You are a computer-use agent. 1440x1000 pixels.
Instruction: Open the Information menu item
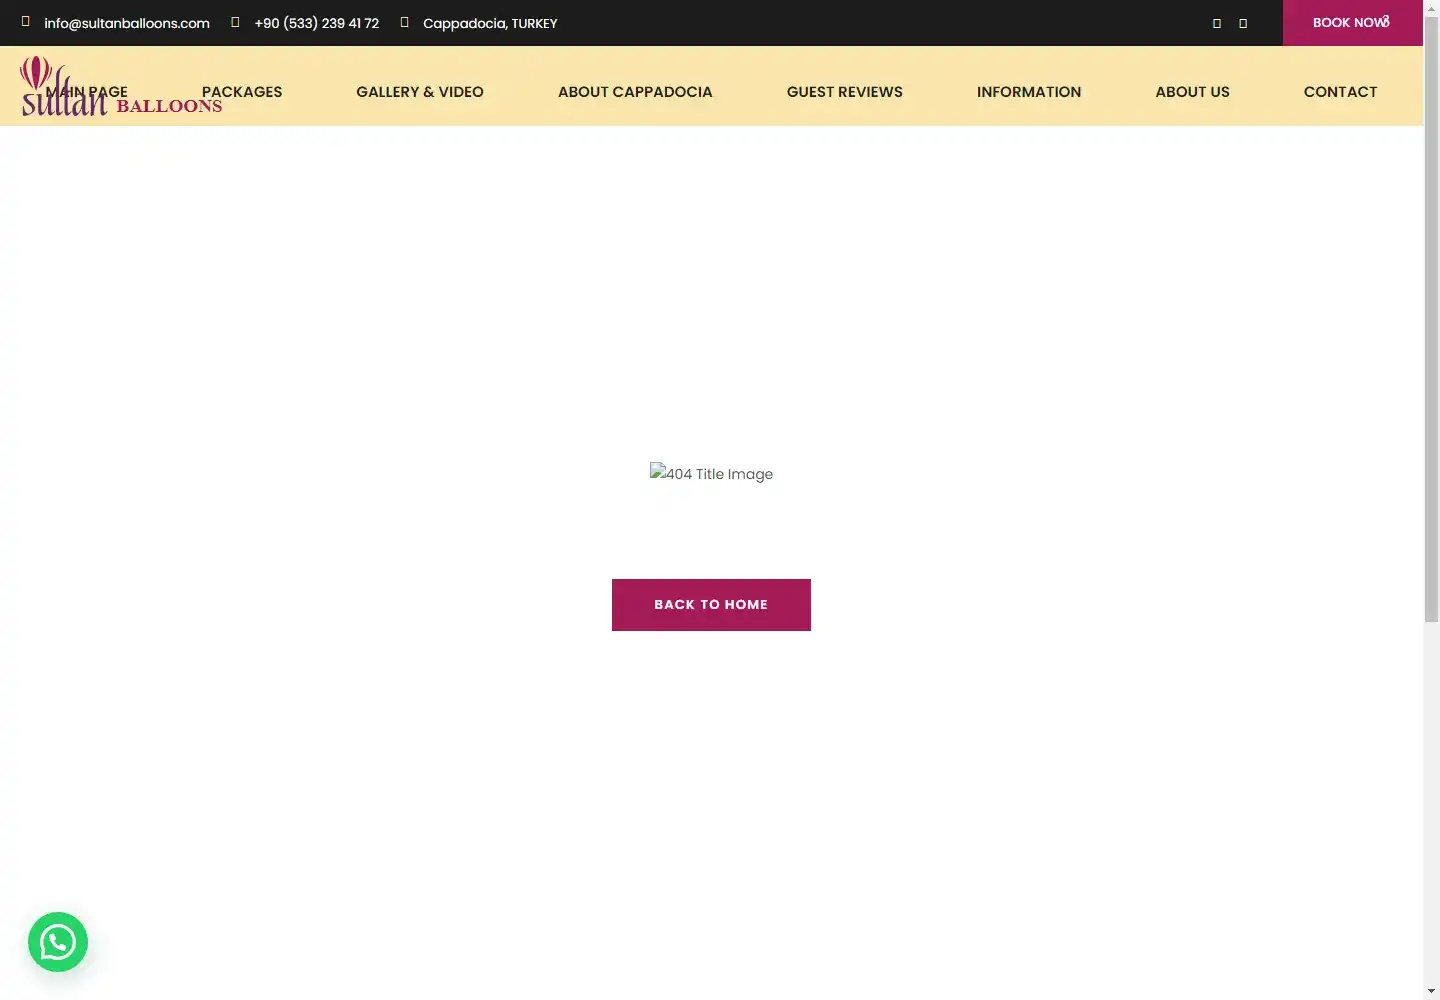[1029, 91]
